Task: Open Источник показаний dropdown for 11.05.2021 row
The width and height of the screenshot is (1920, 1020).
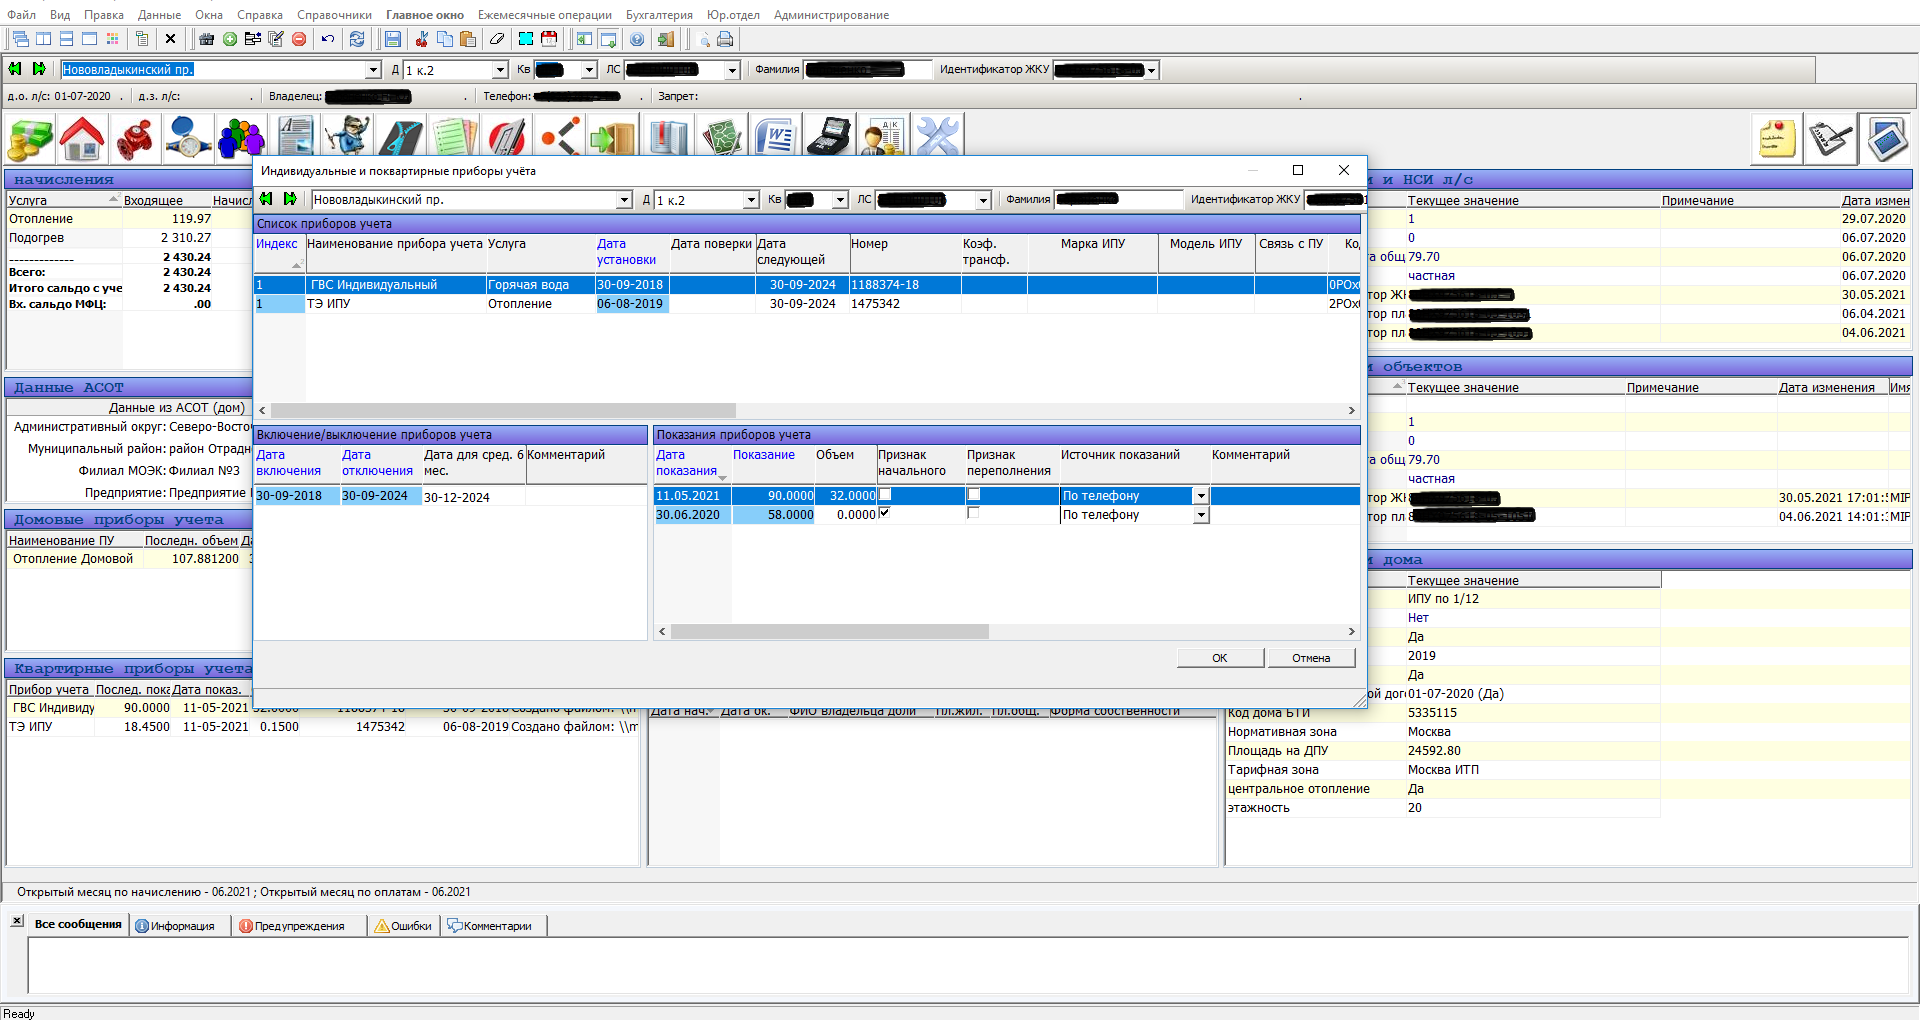Action: (x=1201, y=496)
